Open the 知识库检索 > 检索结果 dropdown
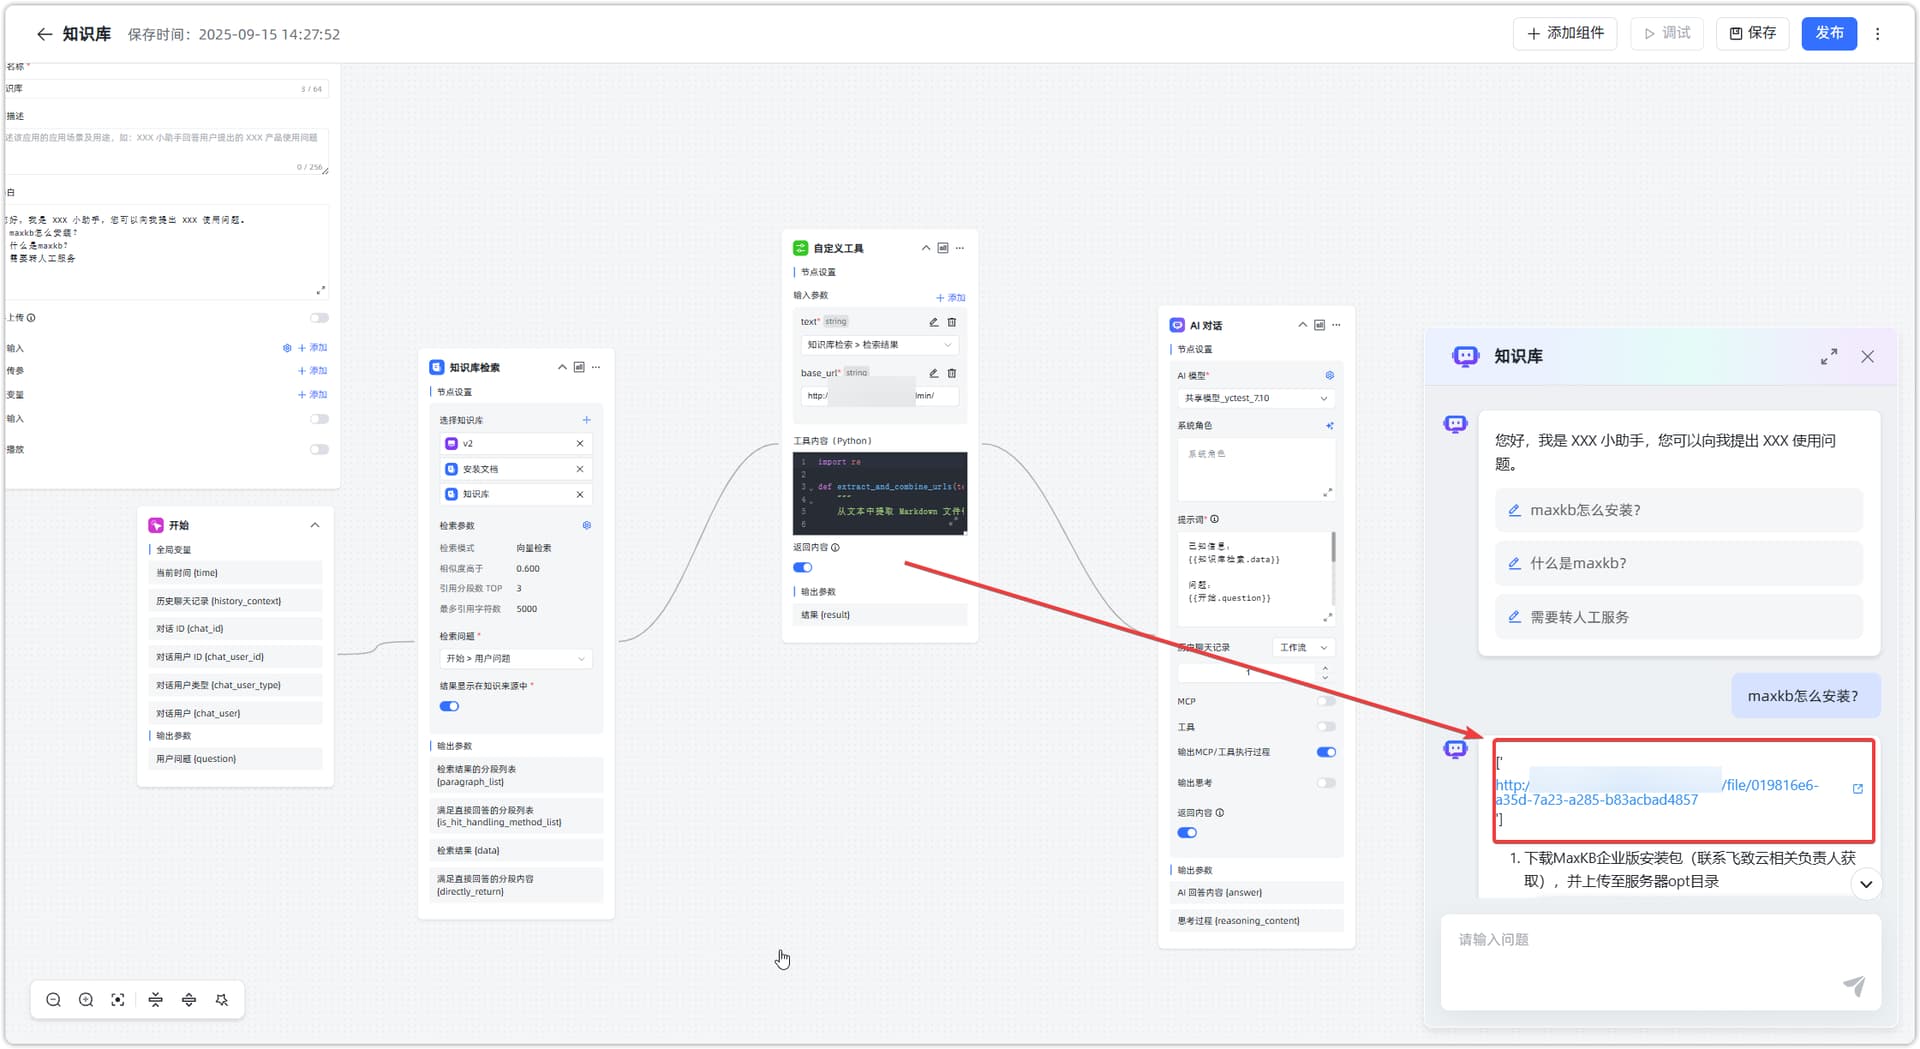This screenshot has width=1920, height=1049. (x=880, y=345)
